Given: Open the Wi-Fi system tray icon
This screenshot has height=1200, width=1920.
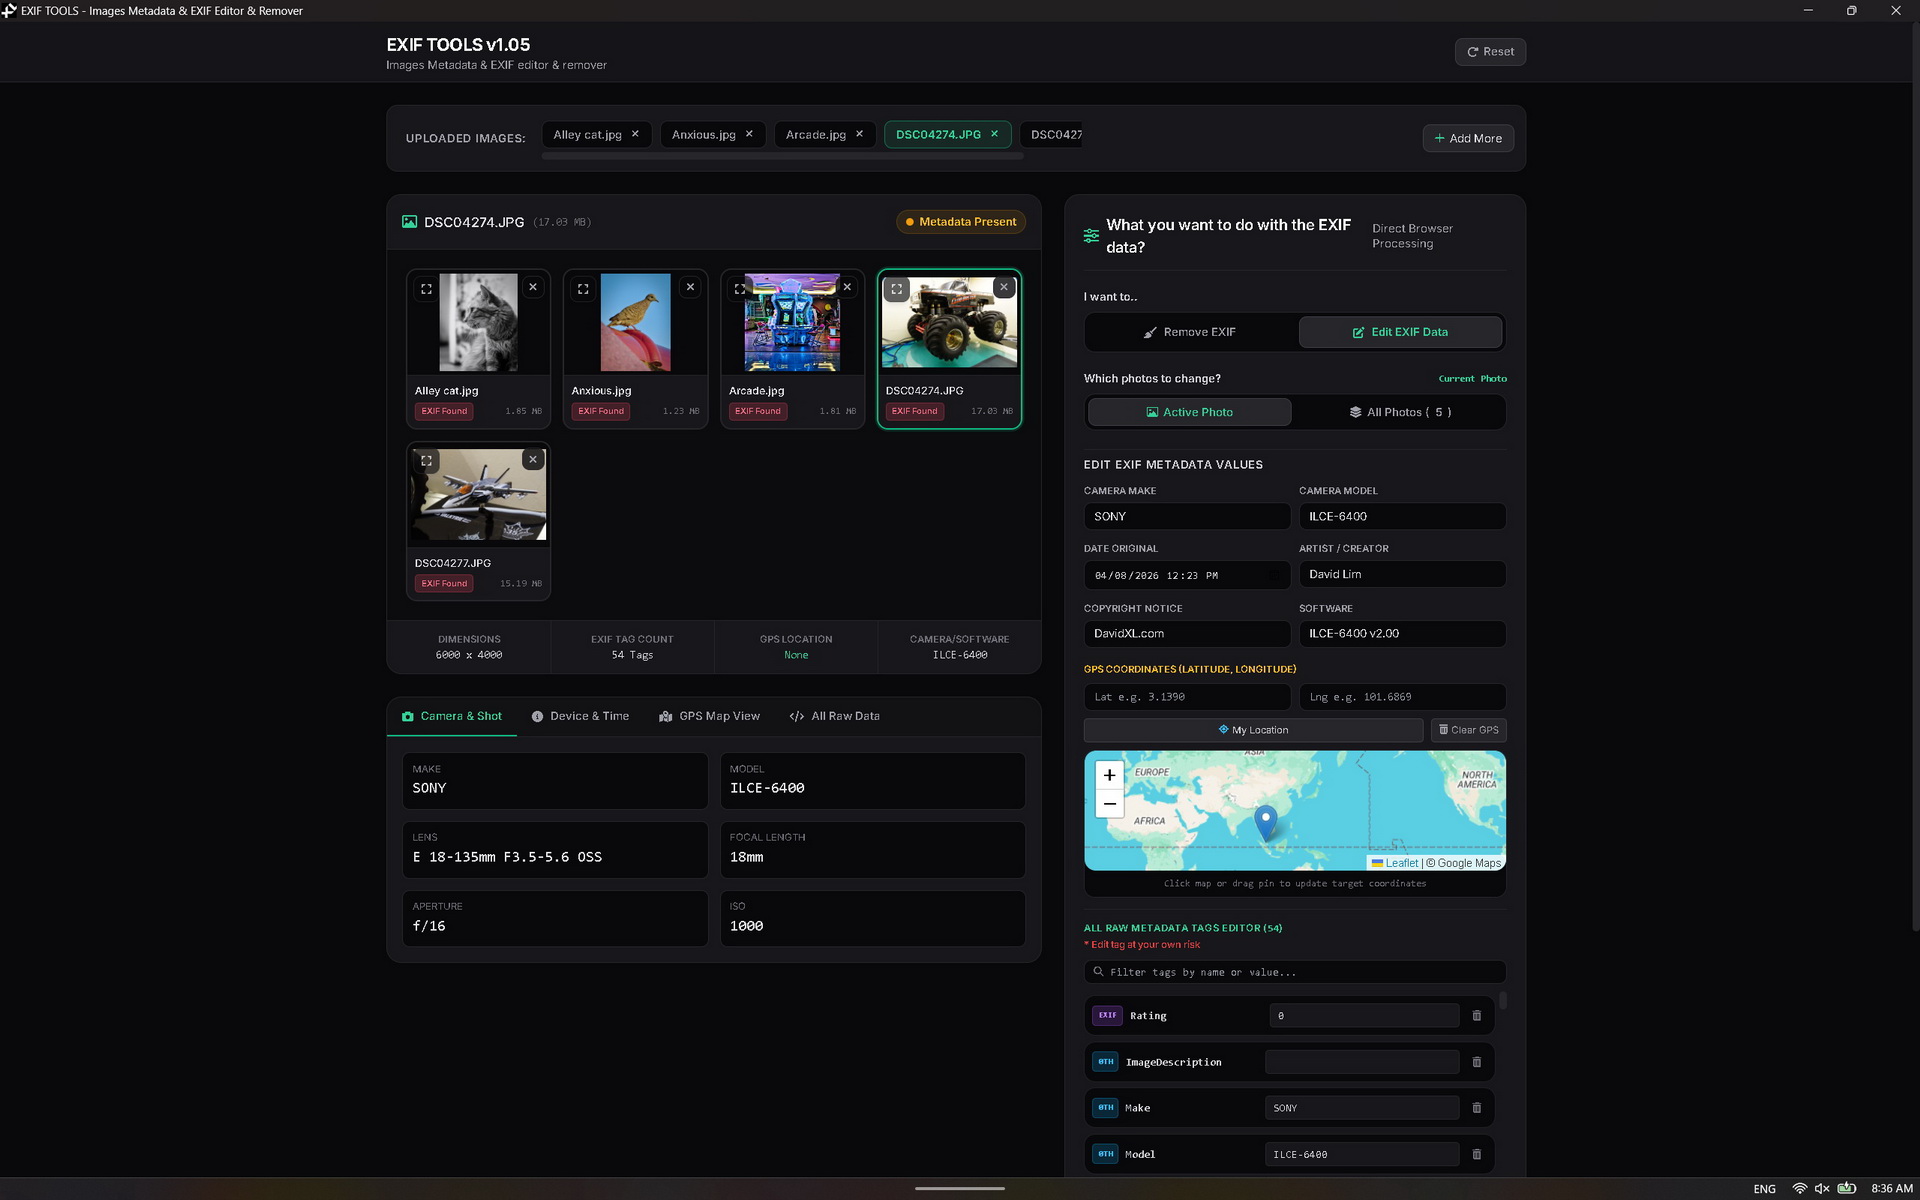Looking at the screenshot, I should click(1799, 1188).
